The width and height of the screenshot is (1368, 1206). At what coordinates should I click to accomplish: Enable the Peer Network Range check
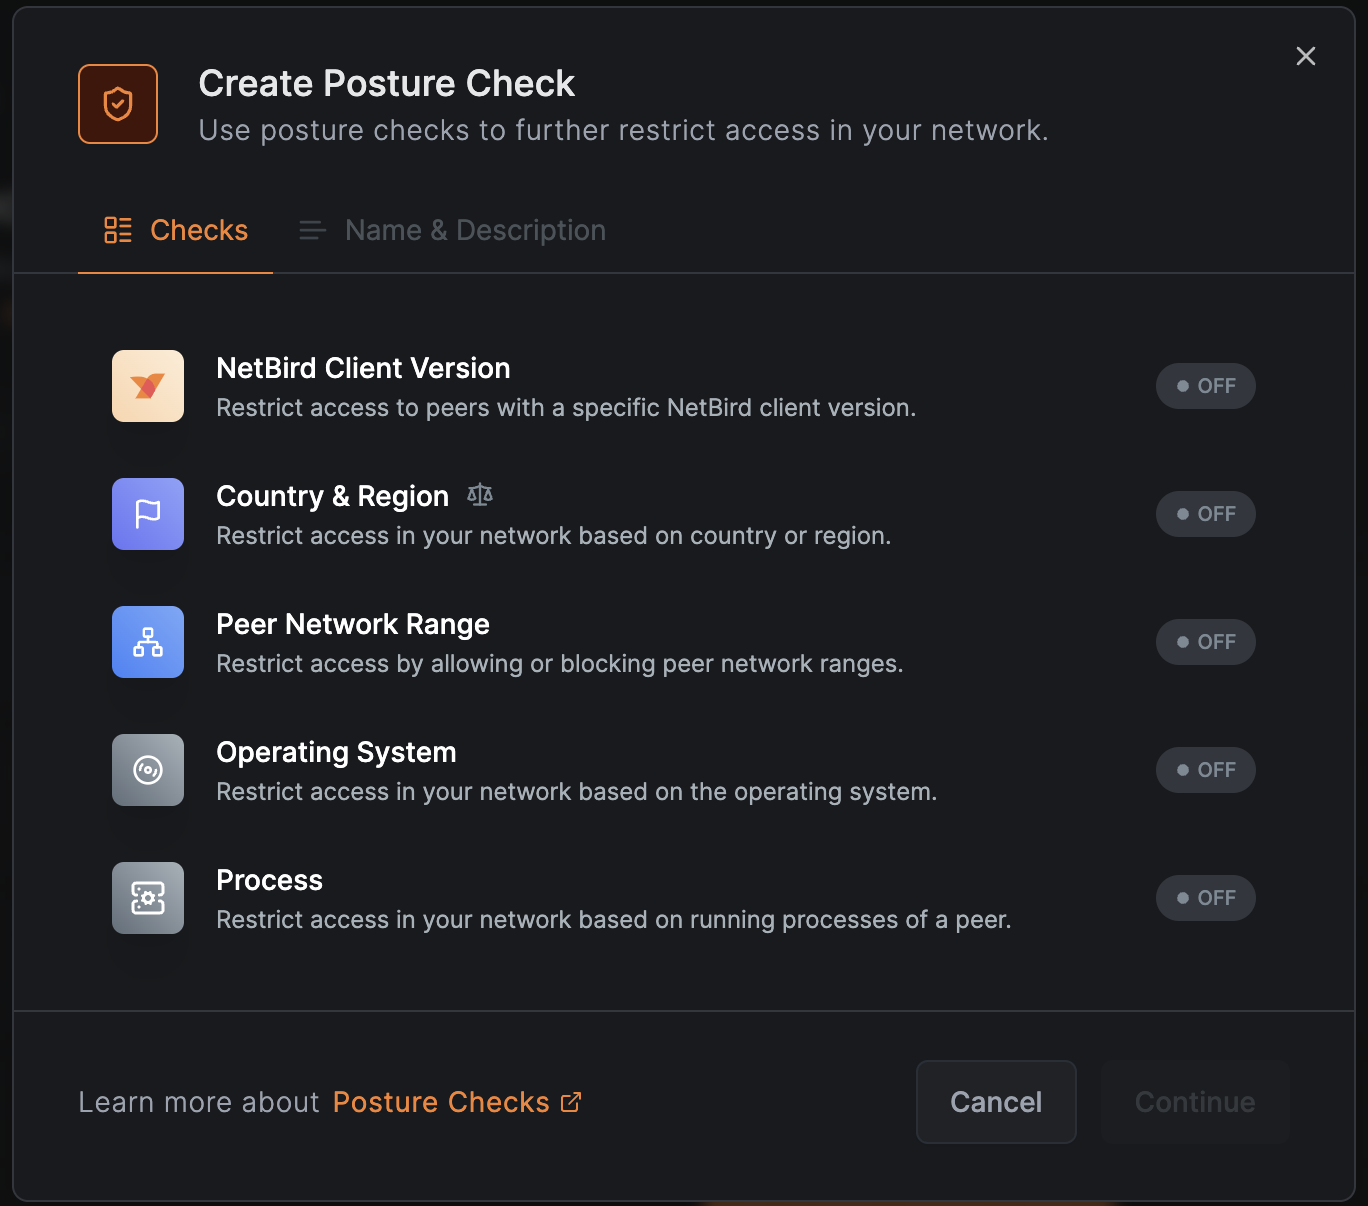click(1205, 642)
